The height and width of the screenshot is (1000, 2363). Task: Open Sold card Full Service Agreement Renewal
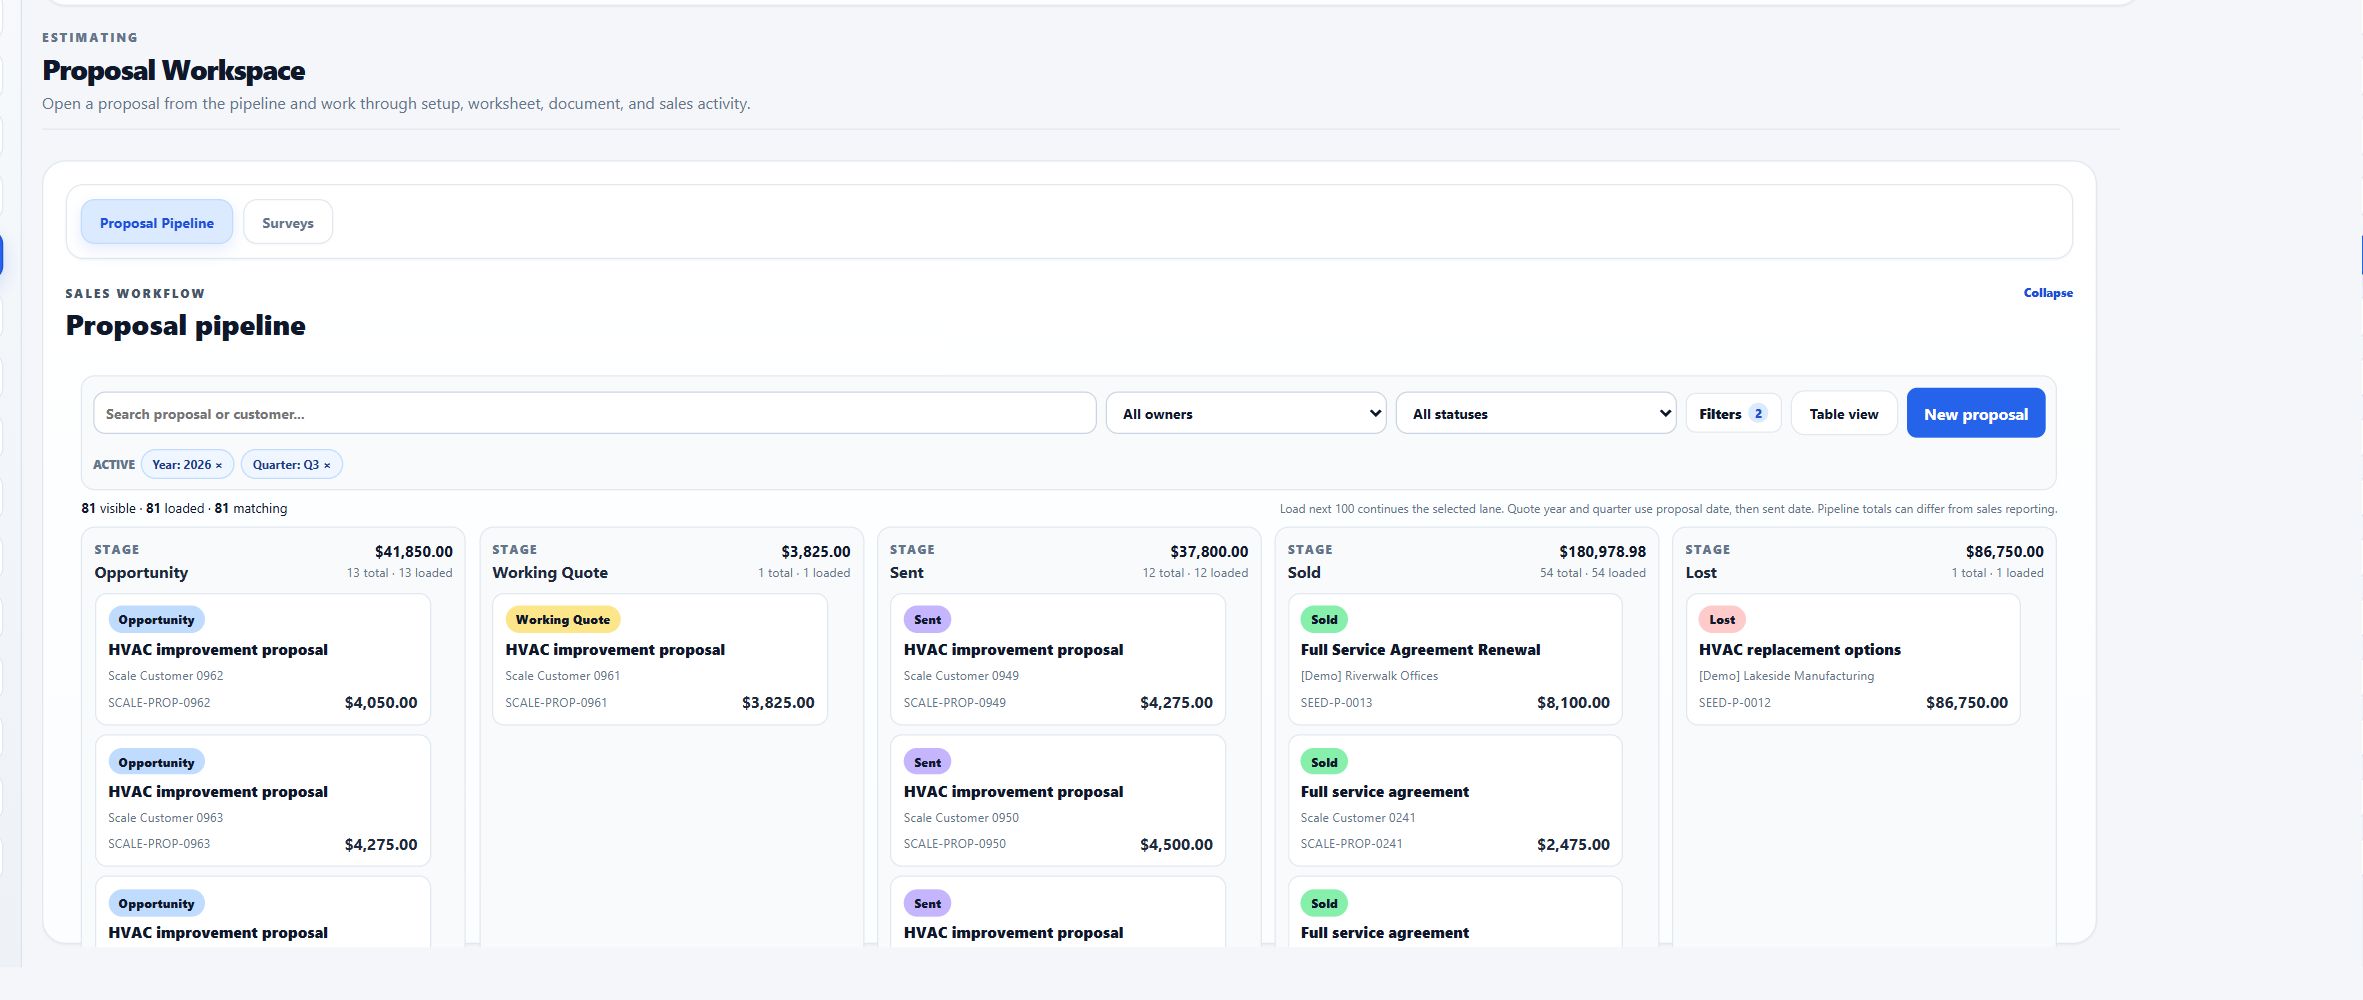(1455, 659)
